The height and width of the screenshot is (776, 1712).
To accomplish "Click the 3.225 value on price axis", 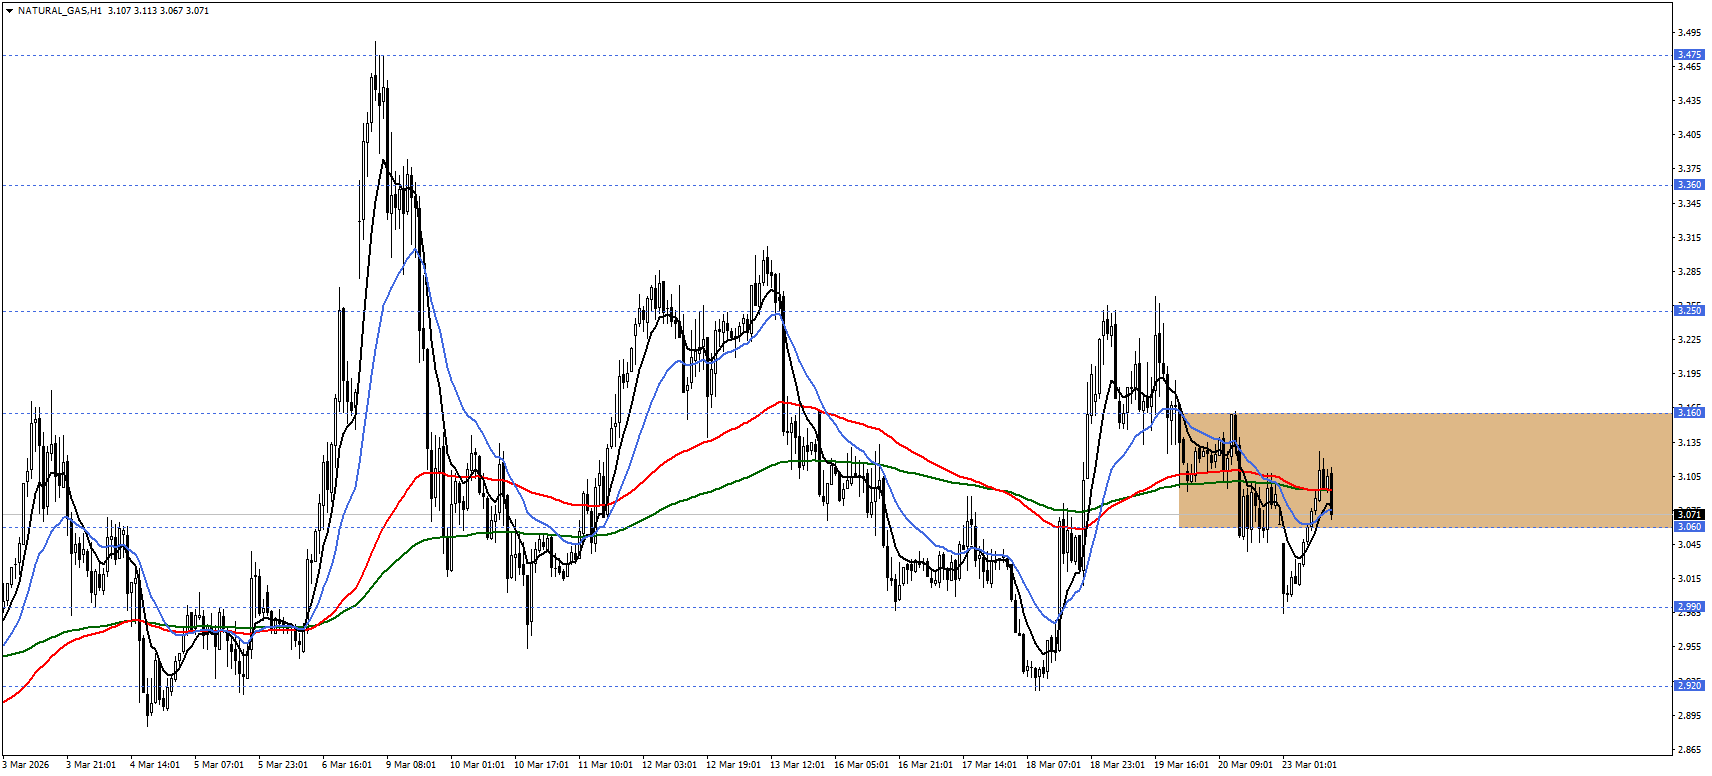I will coord(1689,340).
